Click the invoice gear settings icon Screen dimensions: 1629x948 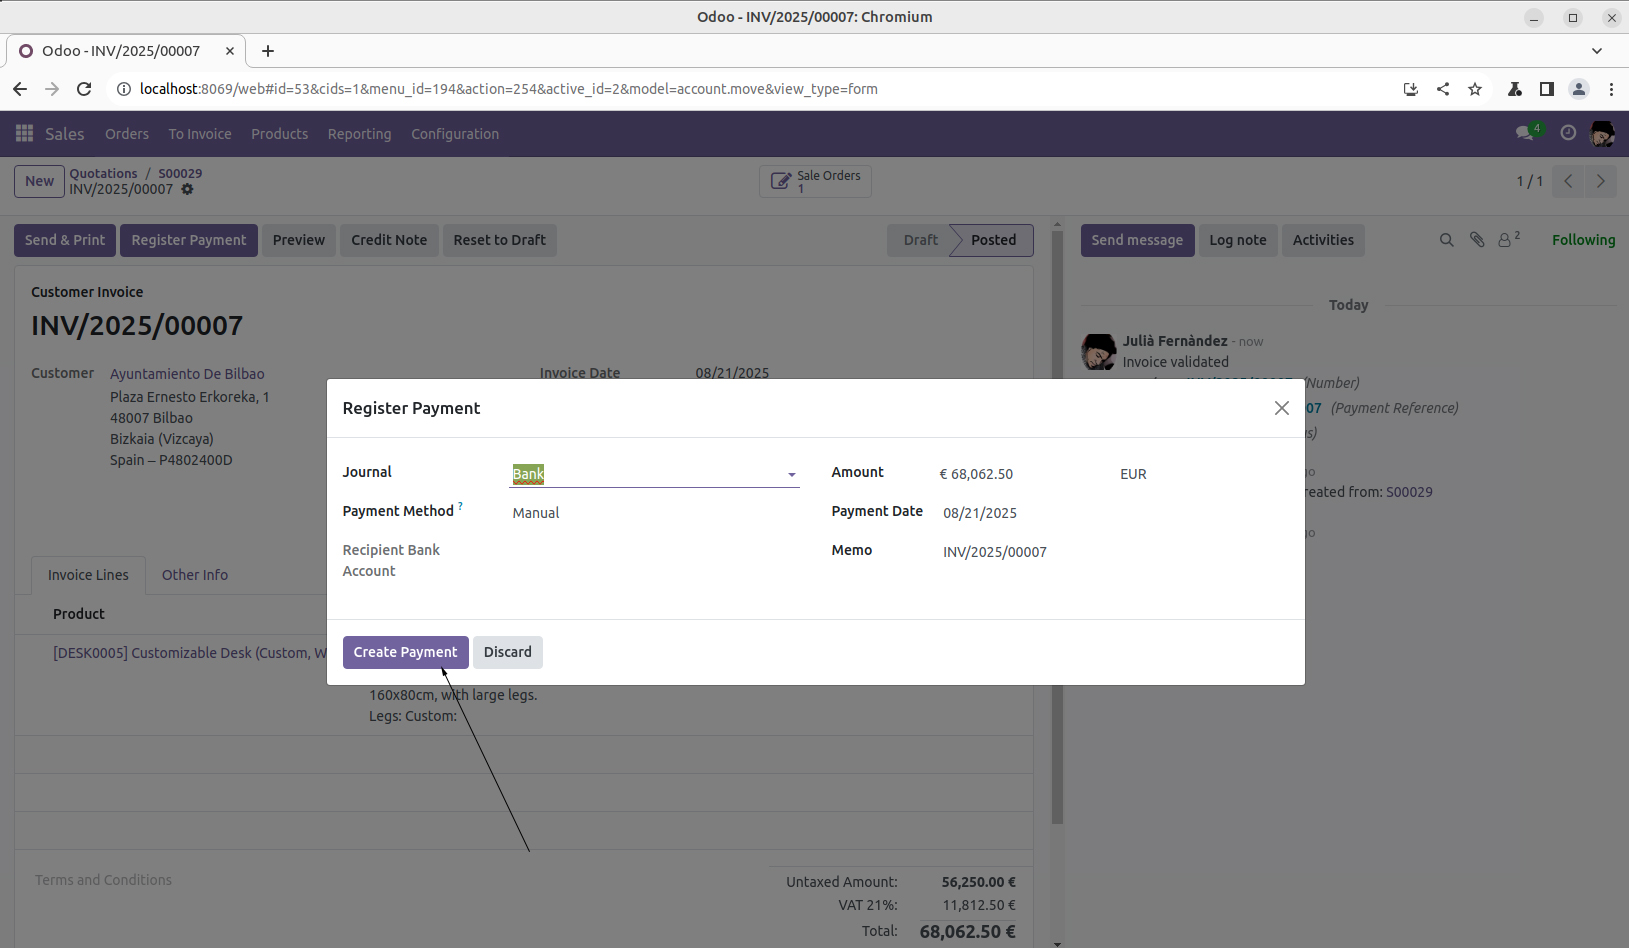click(x=187, y=190)
